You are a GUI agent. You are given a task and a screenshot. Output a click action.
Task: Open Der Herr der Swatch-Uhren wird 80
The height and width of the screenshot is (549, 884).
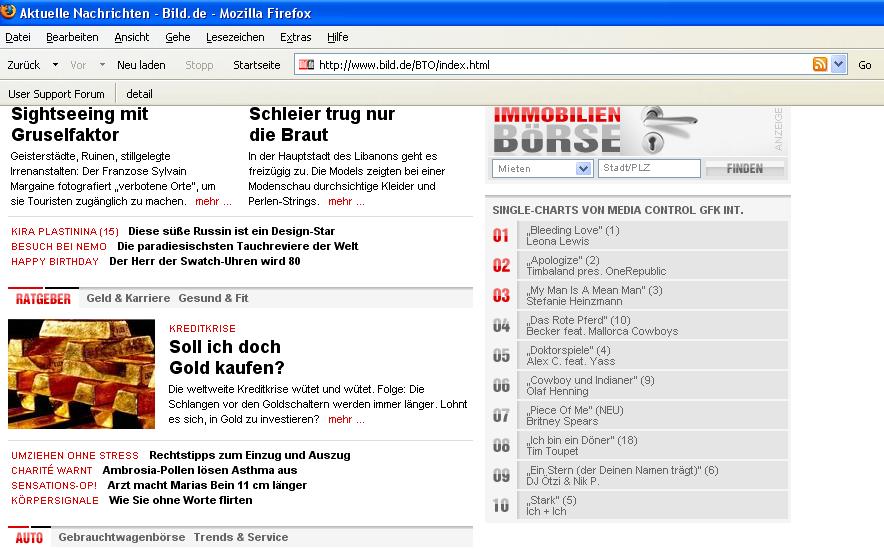(x=205, y=261)
